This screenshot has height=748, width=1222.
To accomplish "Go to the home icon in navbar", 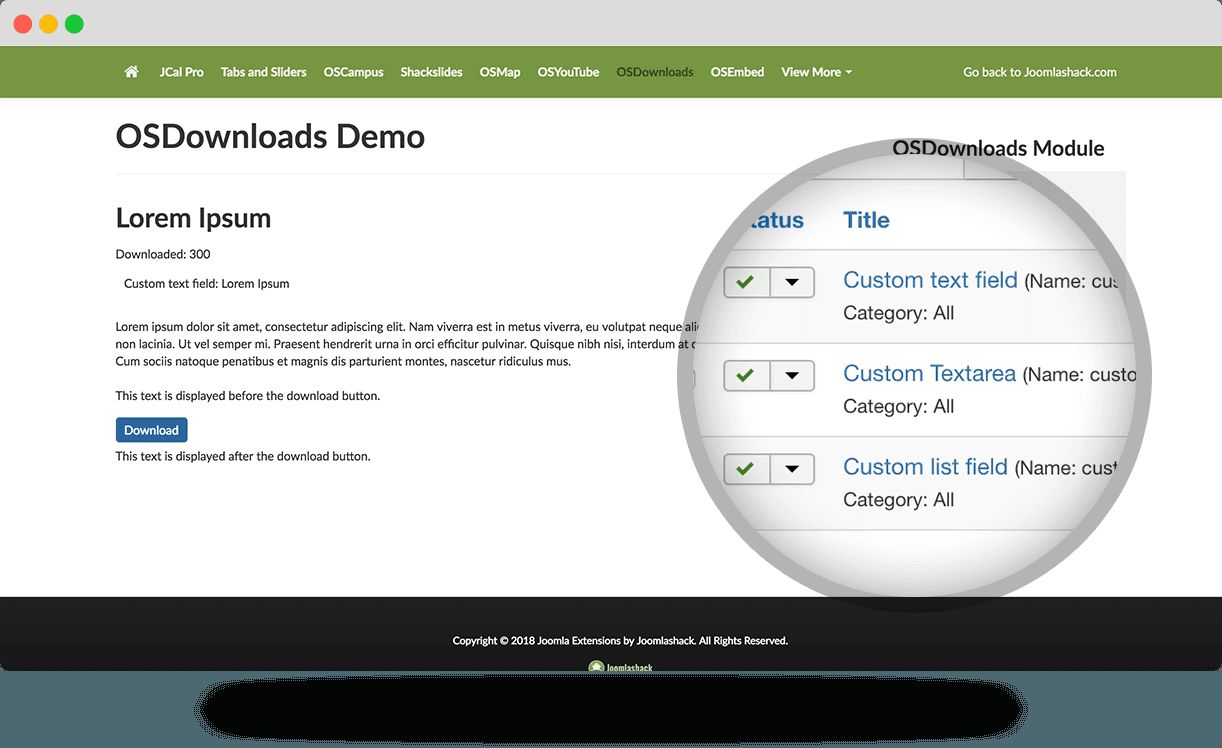I will (x=131, y=72).
